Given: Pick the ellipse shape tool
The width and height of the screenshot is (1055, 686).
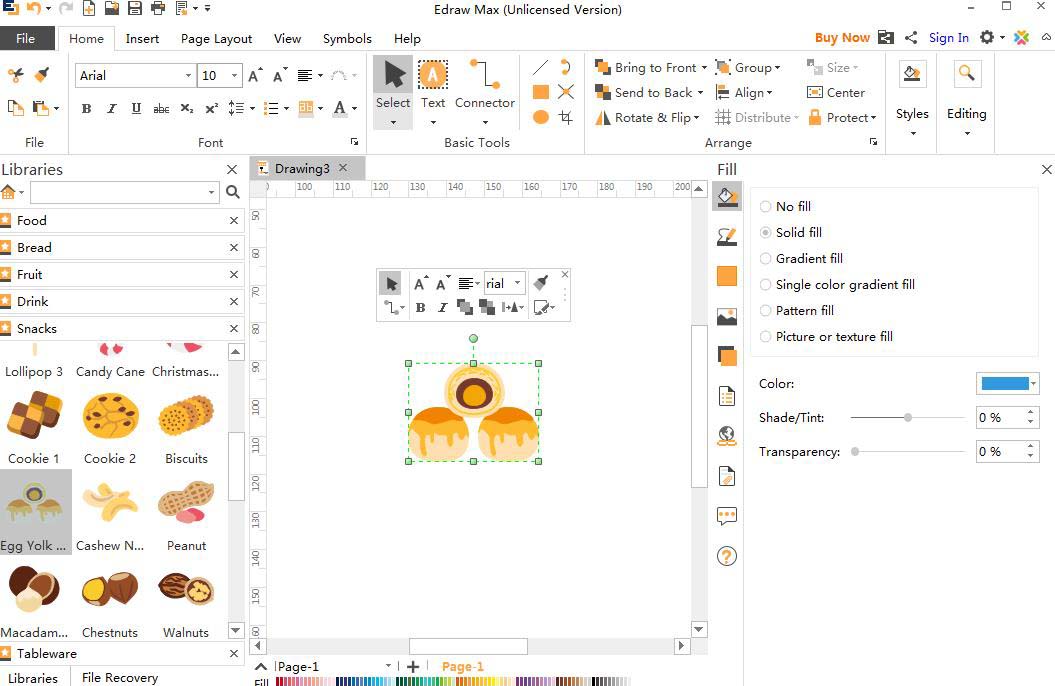Looking at the screenshot, I should pos(540,117).
